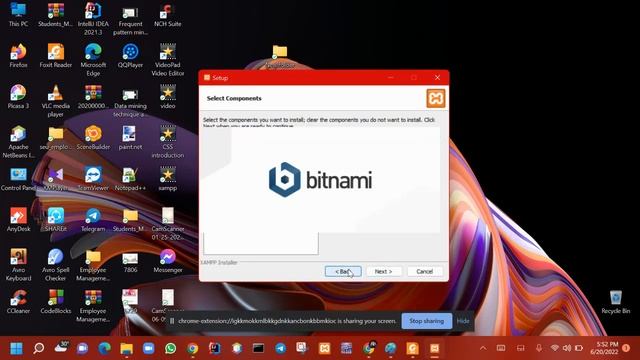Select CSS introduction video file
Image resolution: width=640 pixels, height=360 pixels.
click(167, 142)
